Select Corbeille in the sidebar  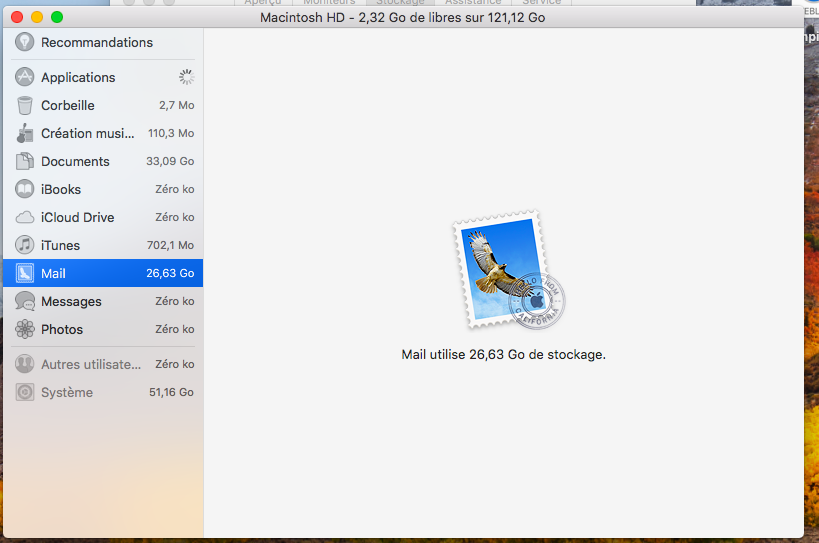[x=103, y=105]
